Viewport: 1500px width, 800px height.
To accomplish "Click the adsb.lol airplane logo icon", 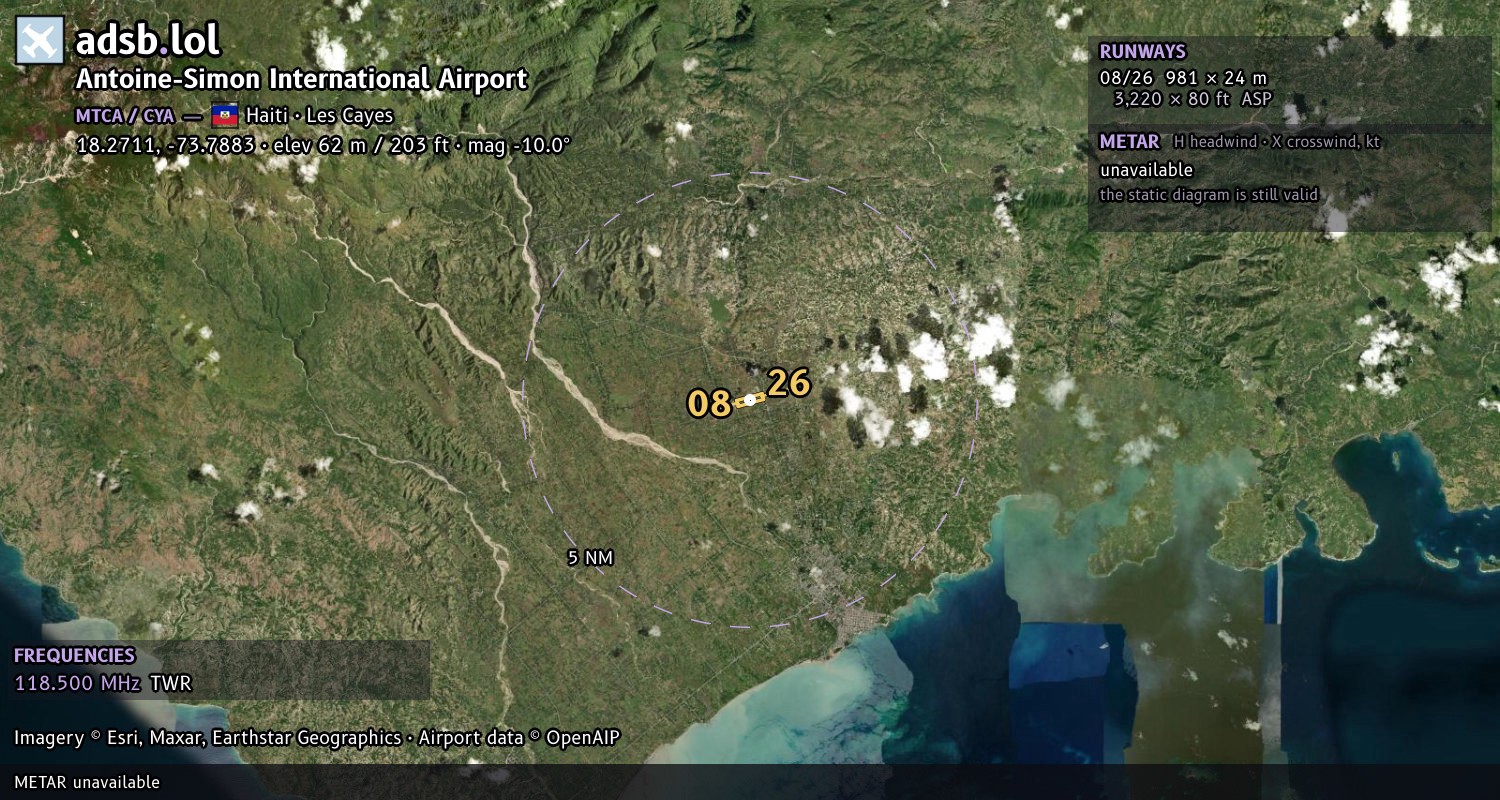I will [x=40, y=40].
